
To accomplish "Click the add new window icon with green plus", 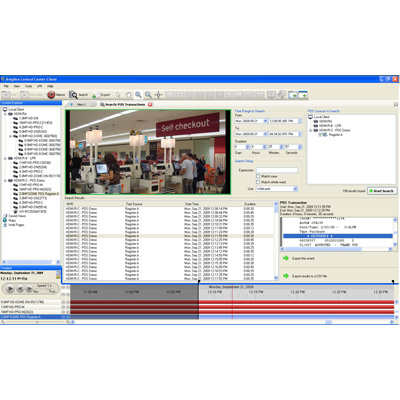I will pyautogui.click(x=303, y=95).
